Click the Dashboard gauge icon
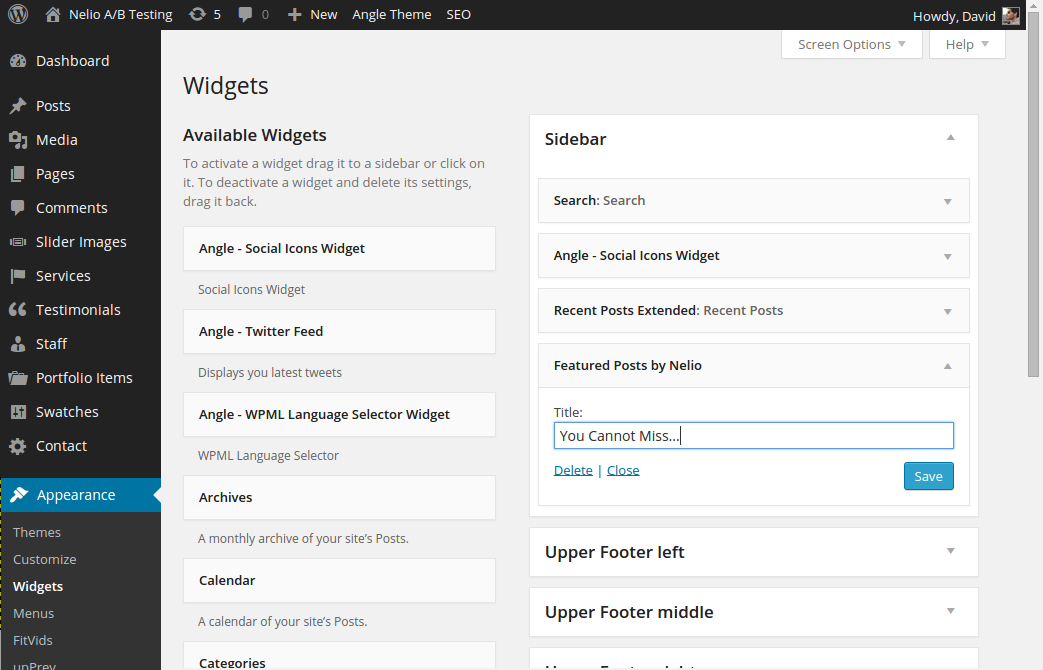This screenshot has height=670, width=1043. click(18, 61)
